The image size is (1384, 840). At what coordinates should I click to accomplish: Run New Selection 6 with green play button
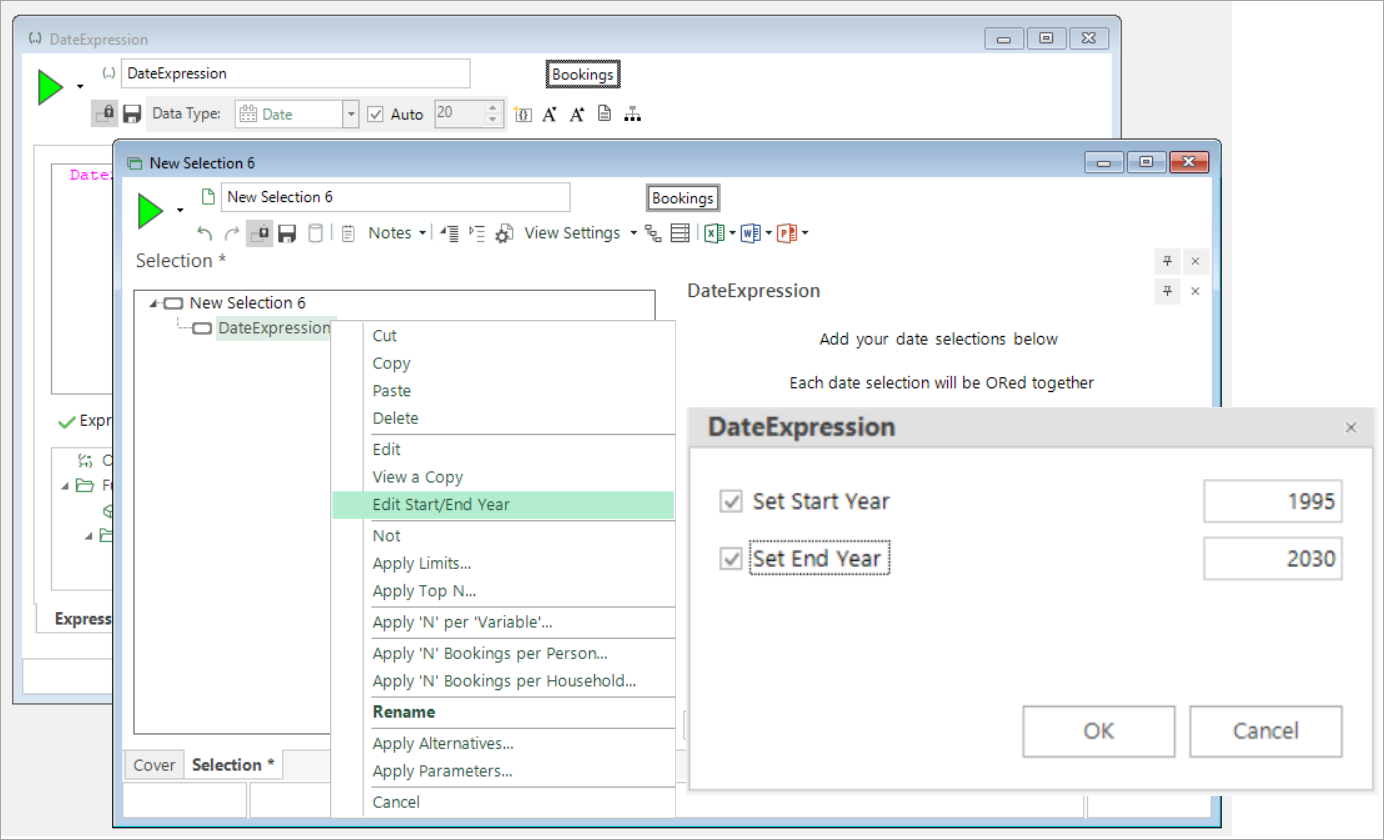(150, 210)
